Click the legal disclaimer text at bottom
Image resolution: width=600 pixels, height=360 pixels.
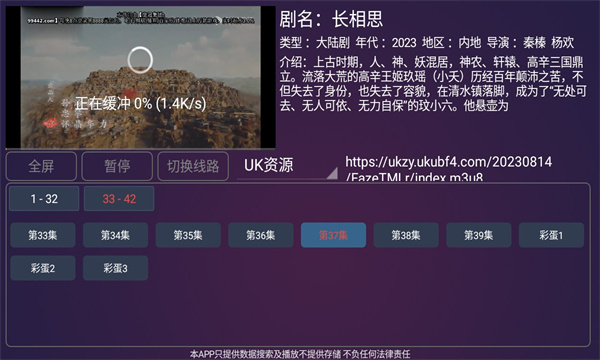(x=300, y=354)
